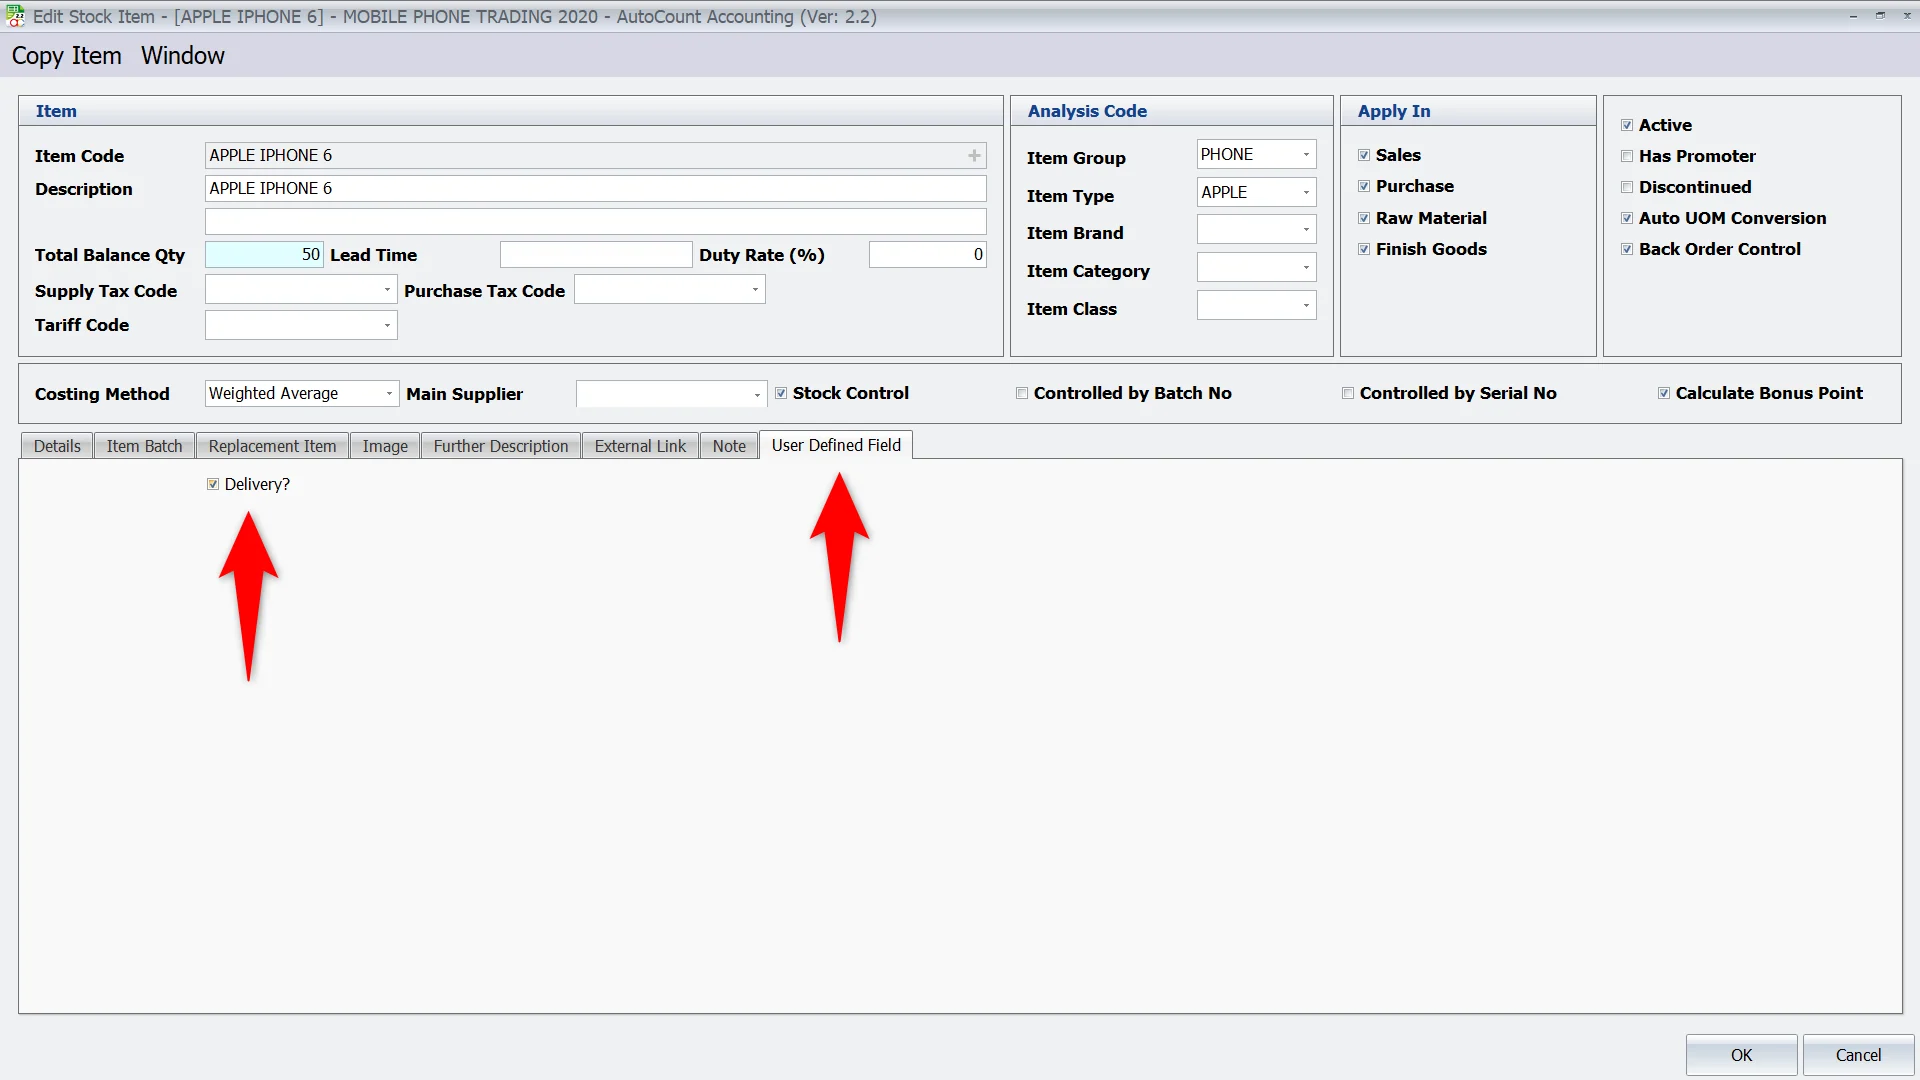Toggle the Active checkbox
Image resolution: width=1920 pixels, height=1080 pixels.
(1627, 125)
